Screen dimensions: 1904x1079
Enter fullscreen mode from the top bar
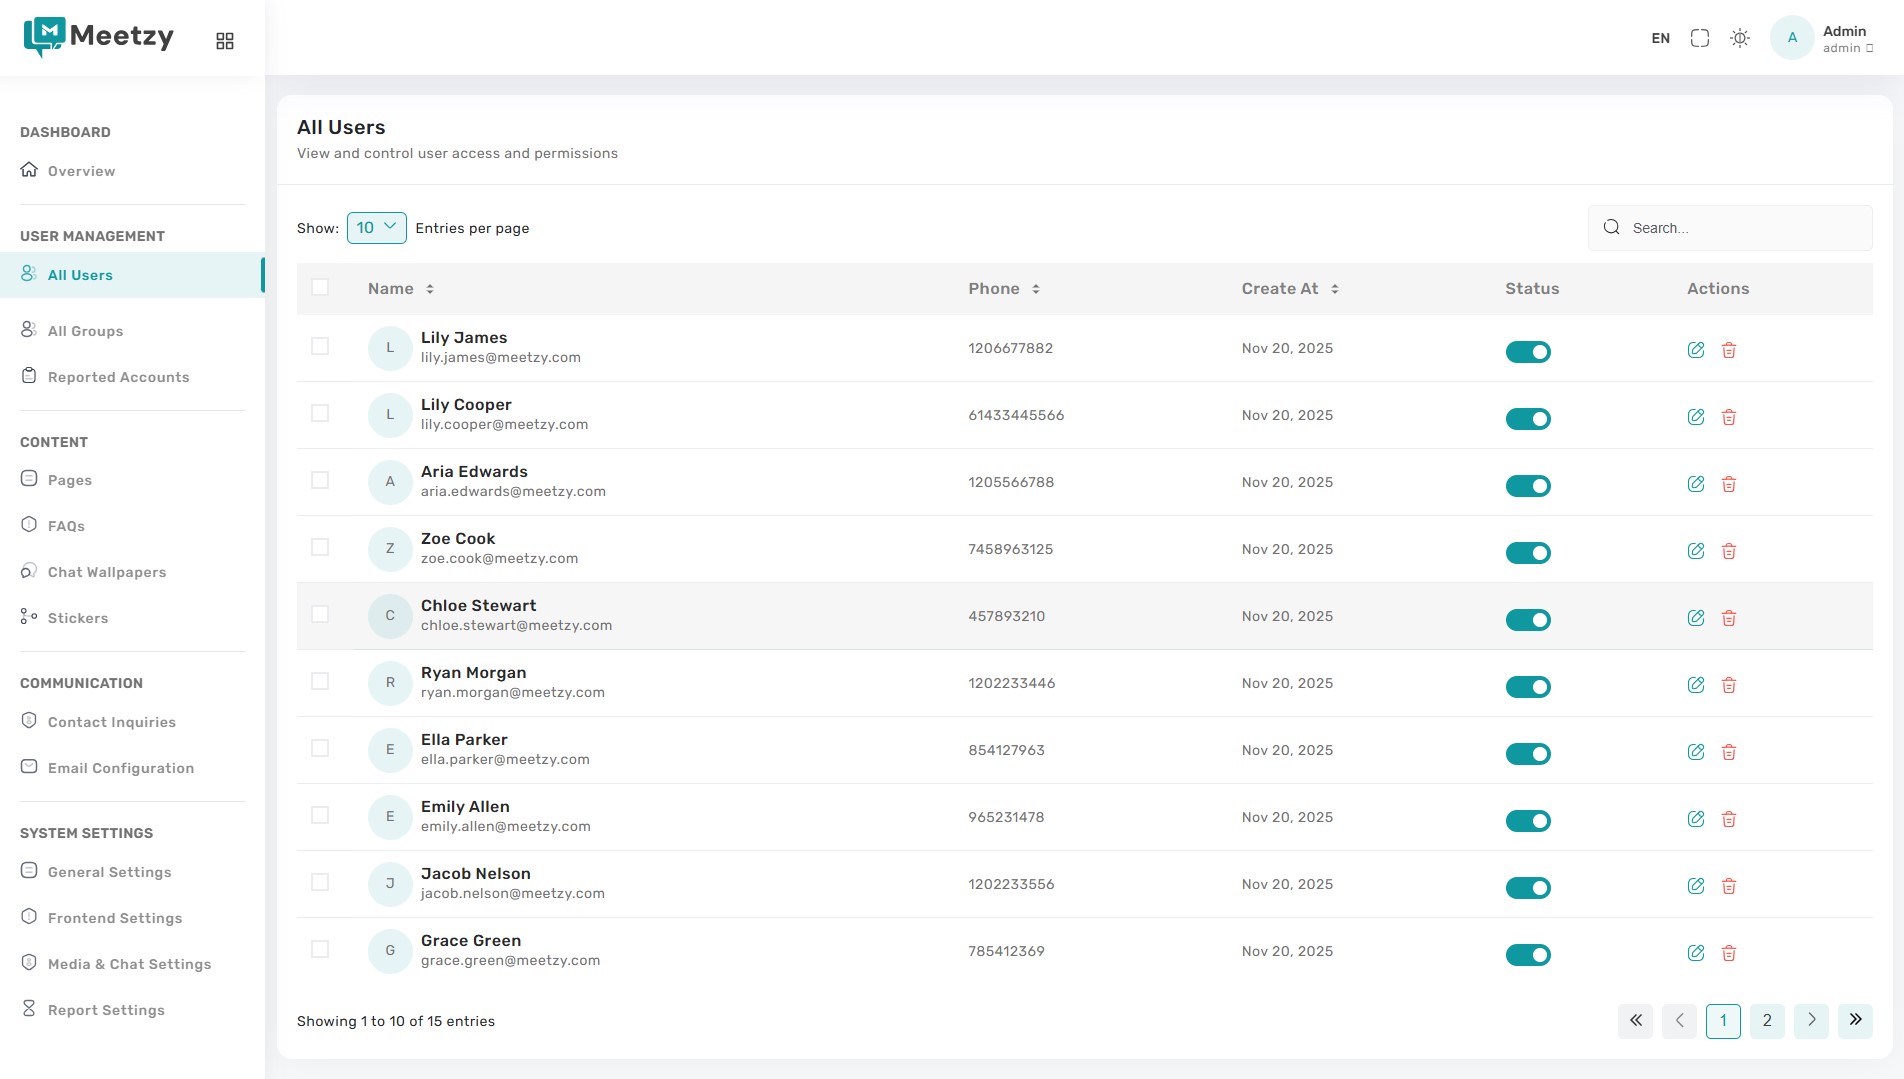pyautogui.click(x=1699, y=38)
